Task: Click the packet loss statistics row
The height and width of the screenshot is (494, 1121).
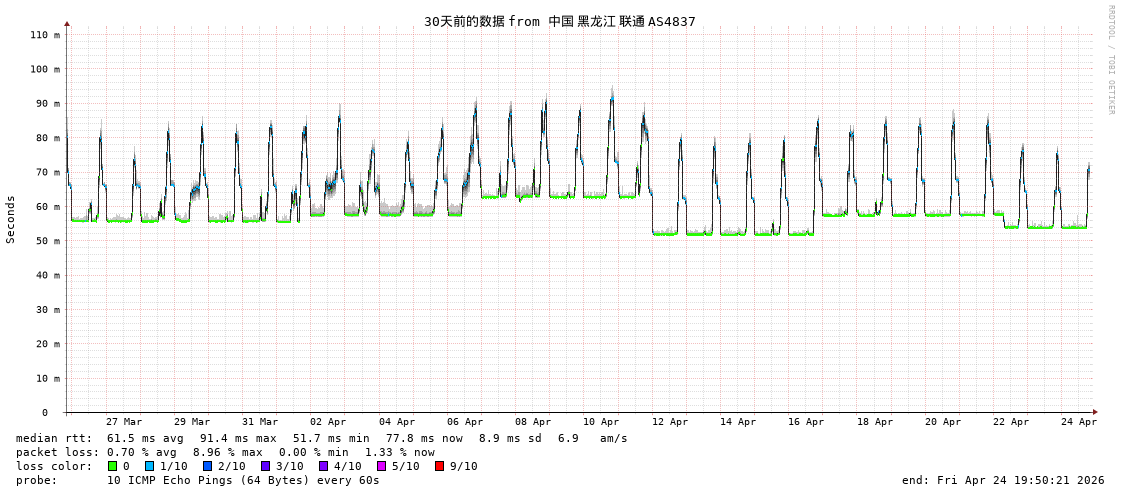Action: pos(225,452)
